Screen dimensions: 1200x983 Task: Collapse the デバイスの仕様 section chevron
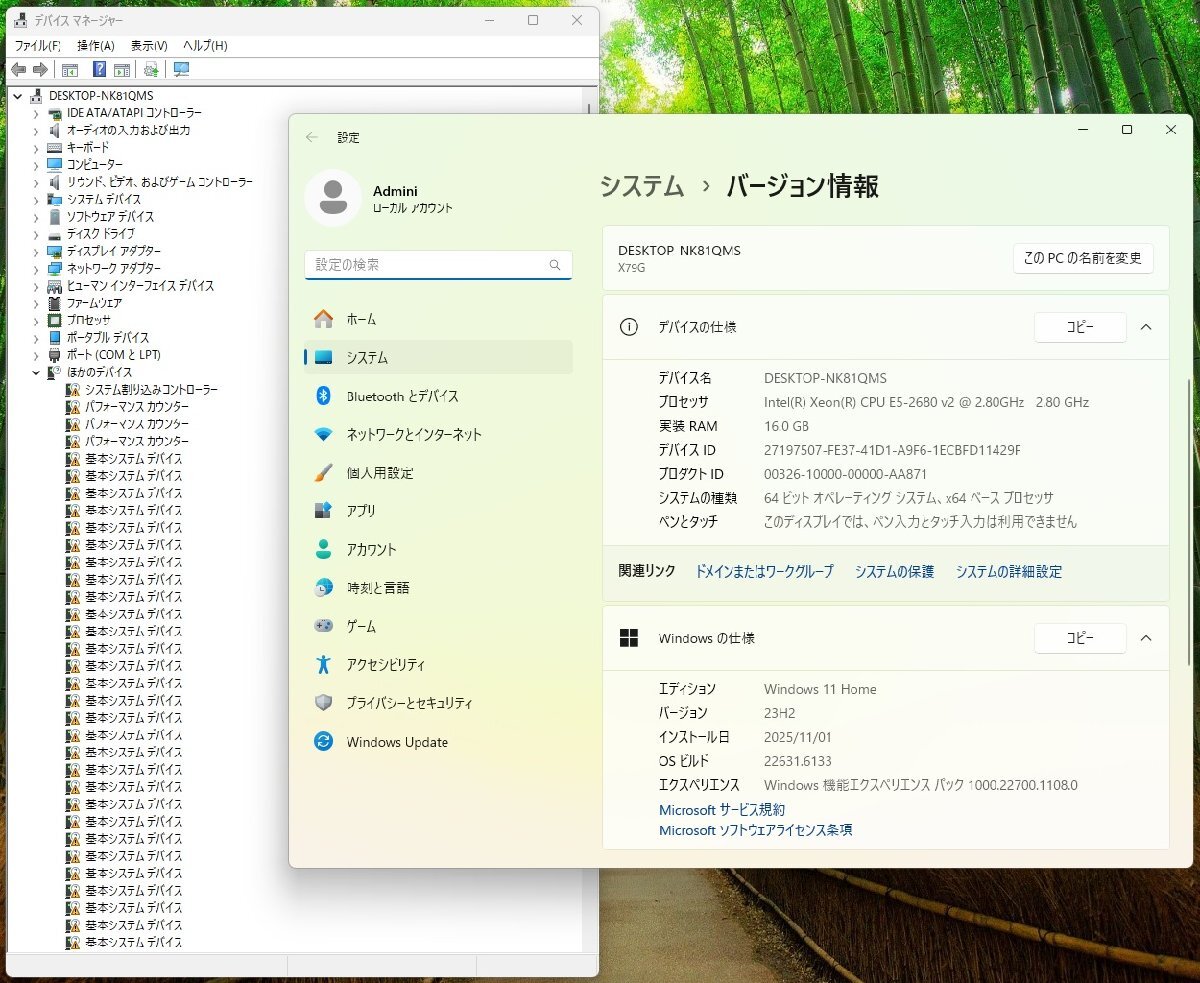tap(1146, 327)
